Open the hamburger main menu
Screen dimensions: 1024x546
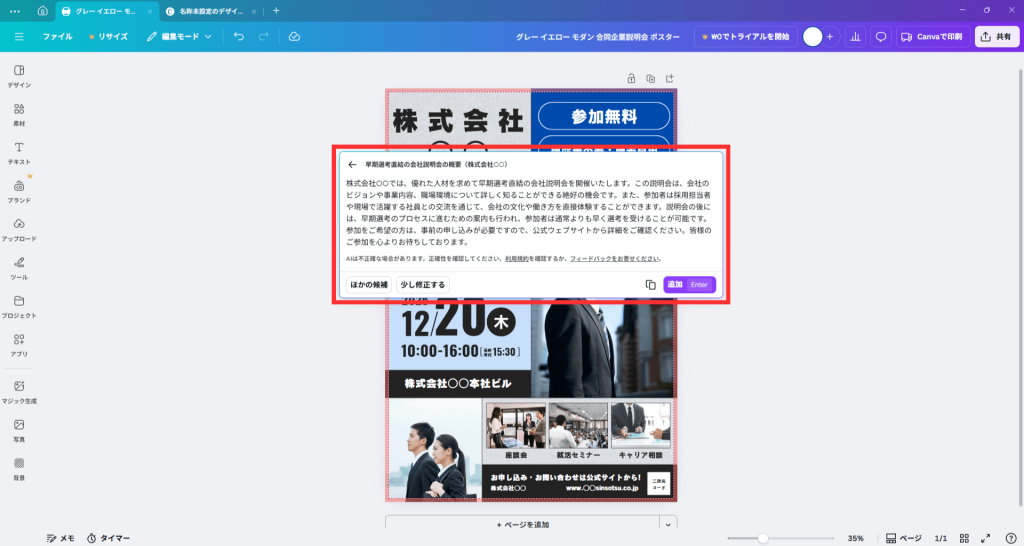point(19,37)
